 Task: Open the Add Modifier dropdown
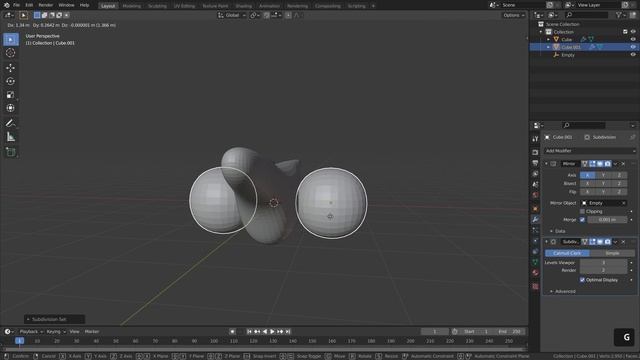[x=590, y=151]
